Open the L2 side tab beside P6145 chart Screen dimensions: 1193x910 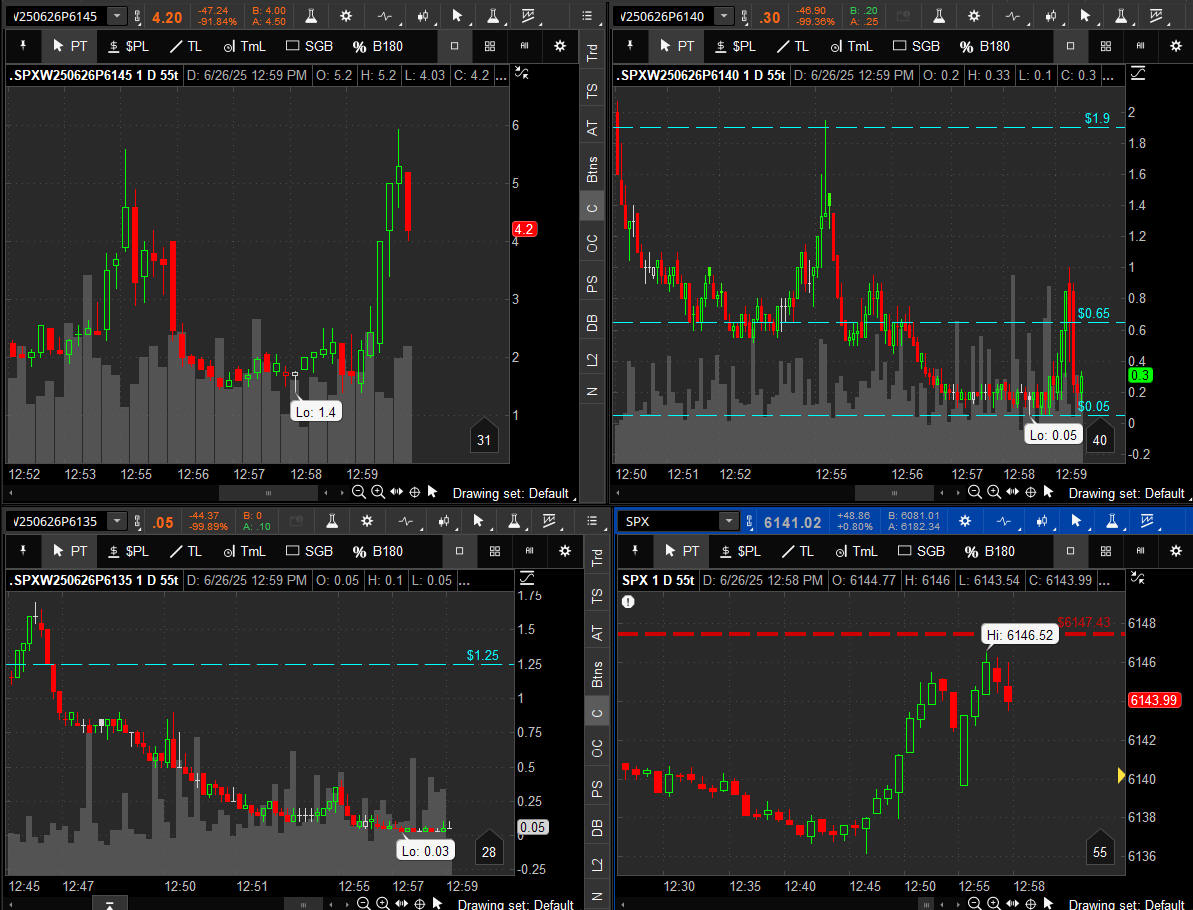pyautogui.click(x=592, y=358)
